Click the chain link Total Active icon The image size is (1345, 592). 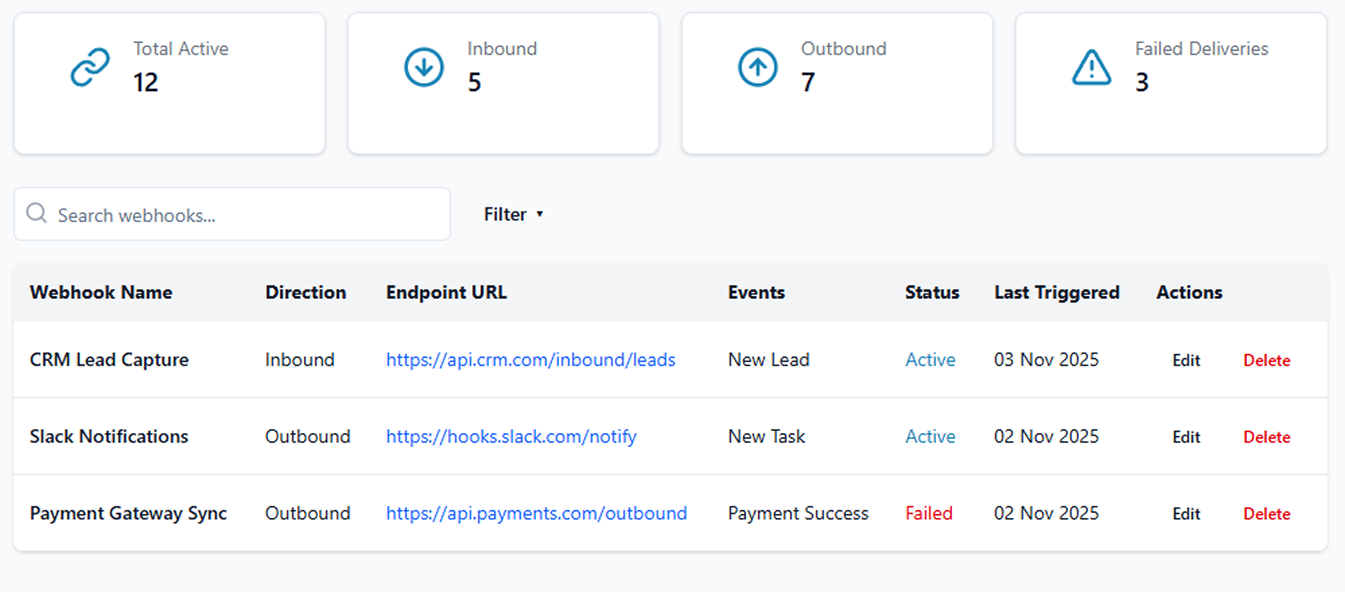click(90, 68)
